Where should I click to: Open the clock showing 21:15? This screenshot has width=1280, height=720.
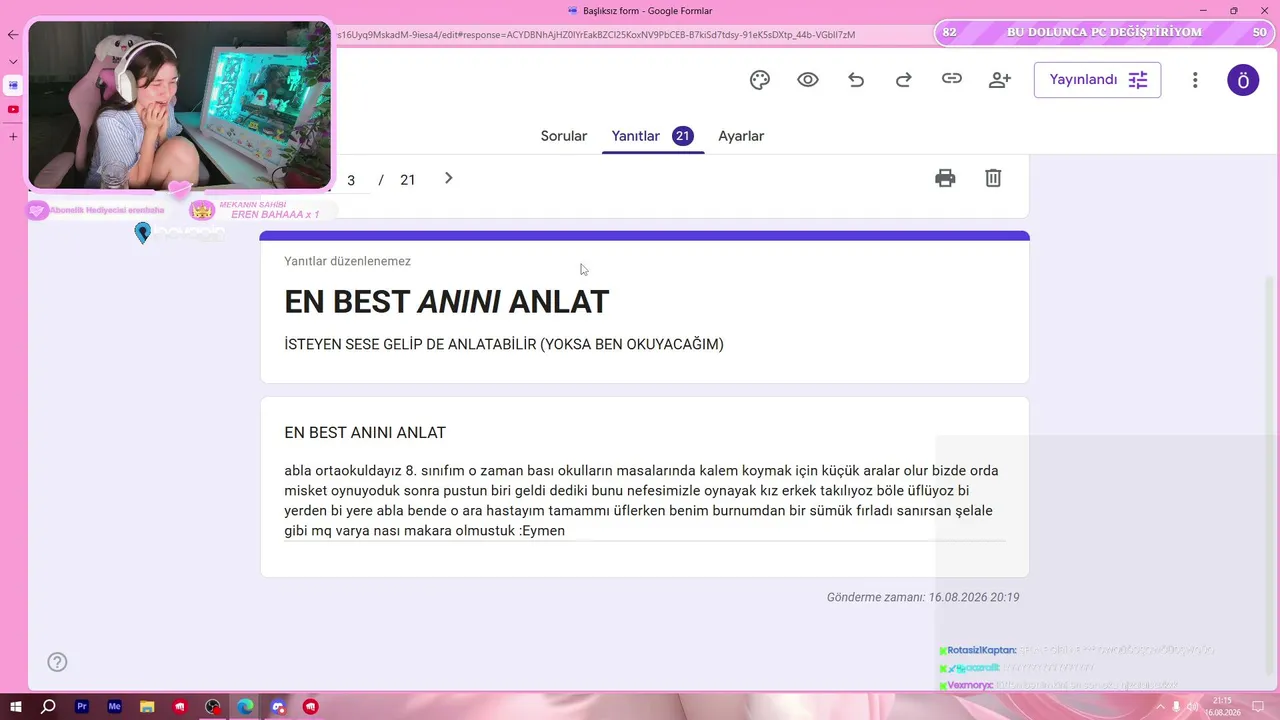tap(1222, 707)
